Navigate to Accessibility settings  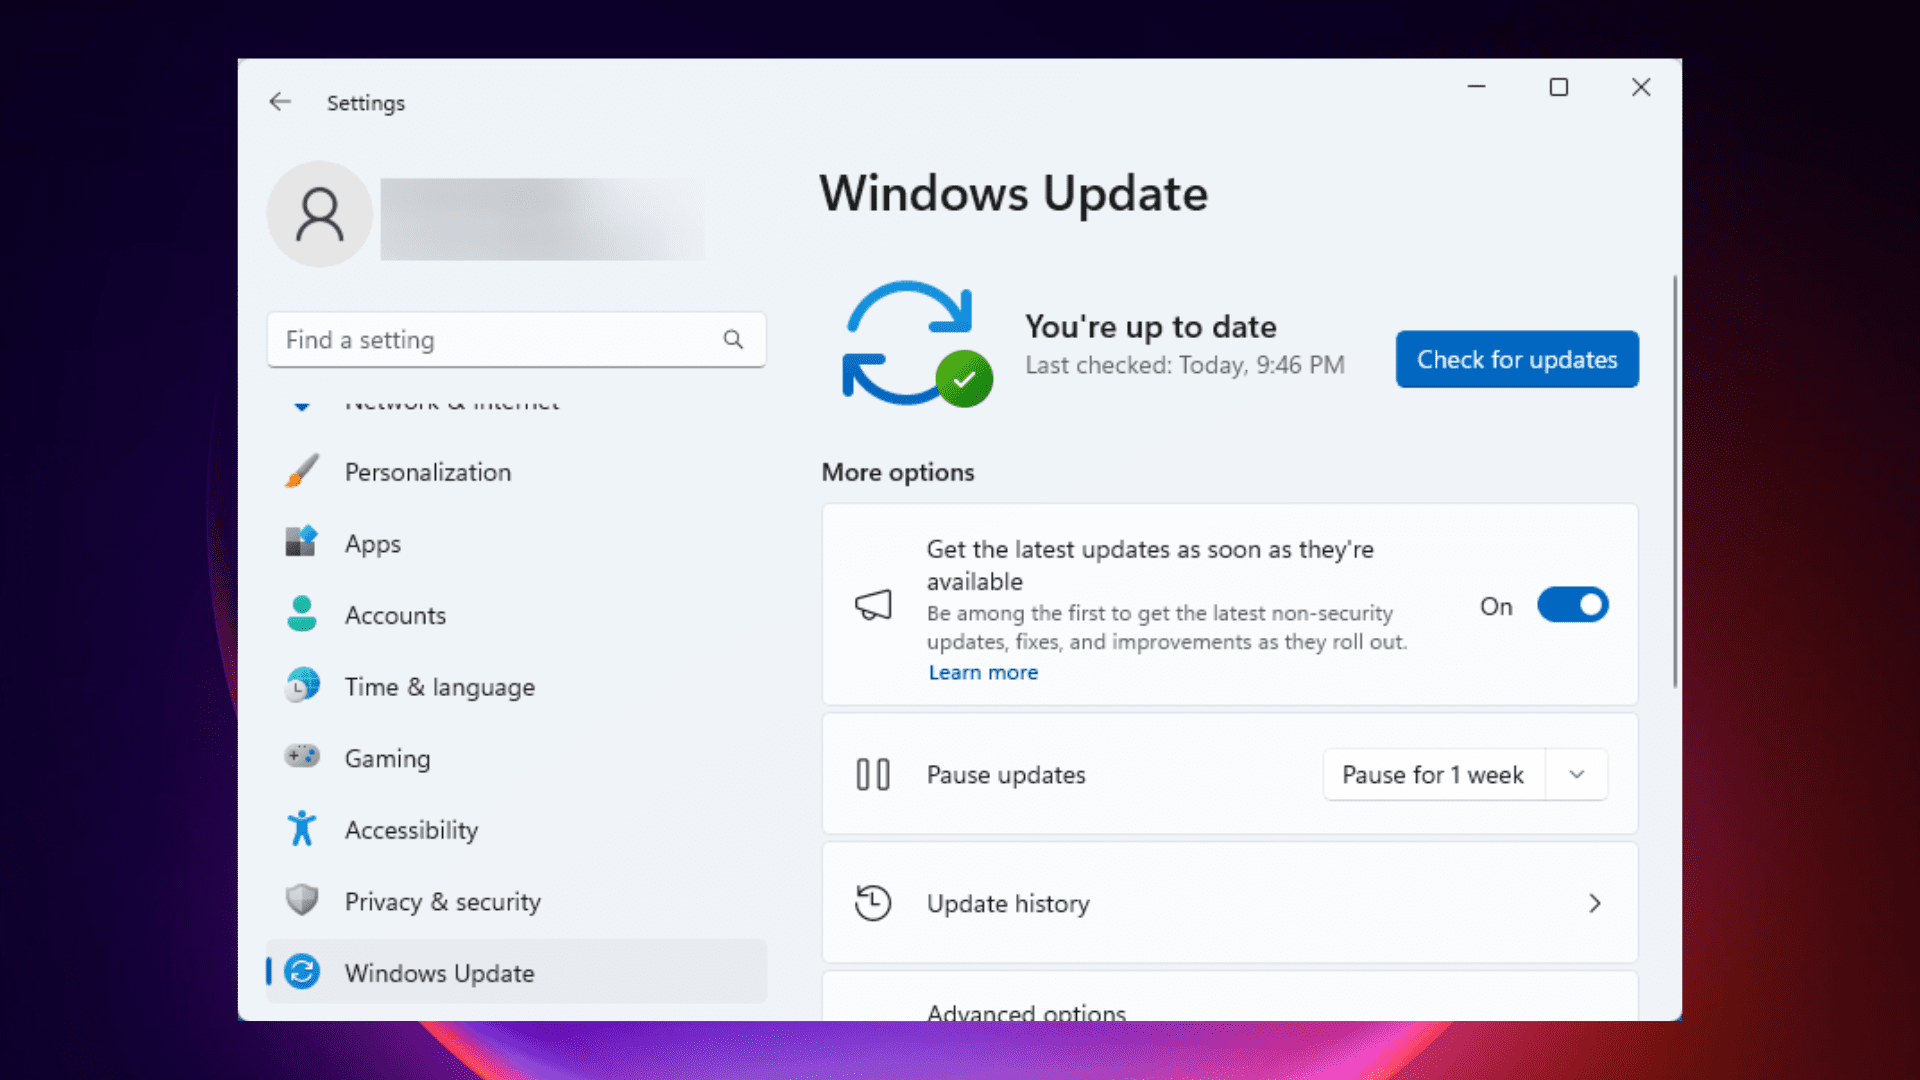click(517, 830)
